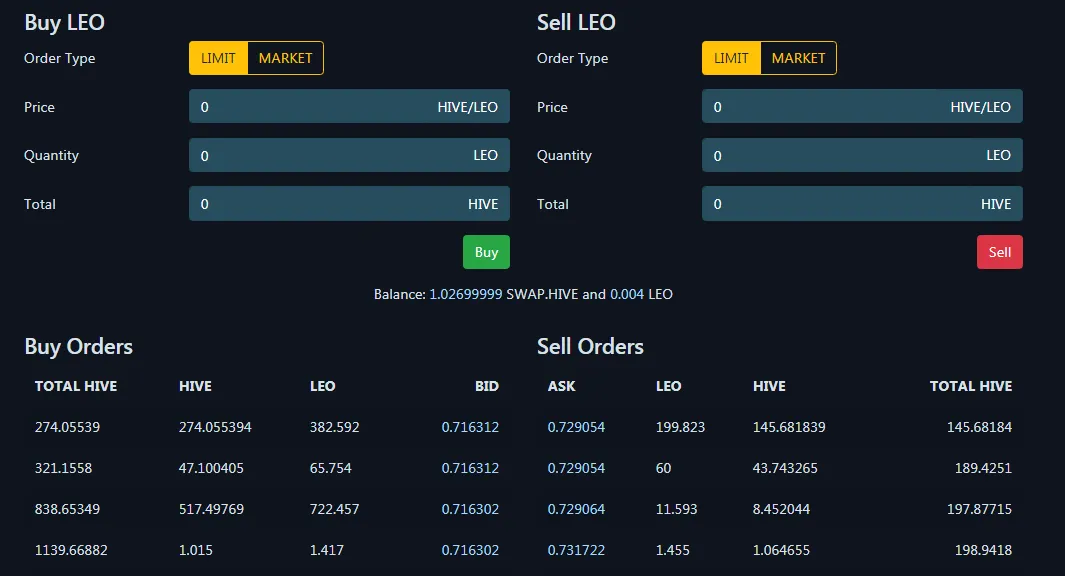Viewport: 1065px width, 576px height.
Task: Click the 0.004 LEO balance link
Action: (627, 294)
